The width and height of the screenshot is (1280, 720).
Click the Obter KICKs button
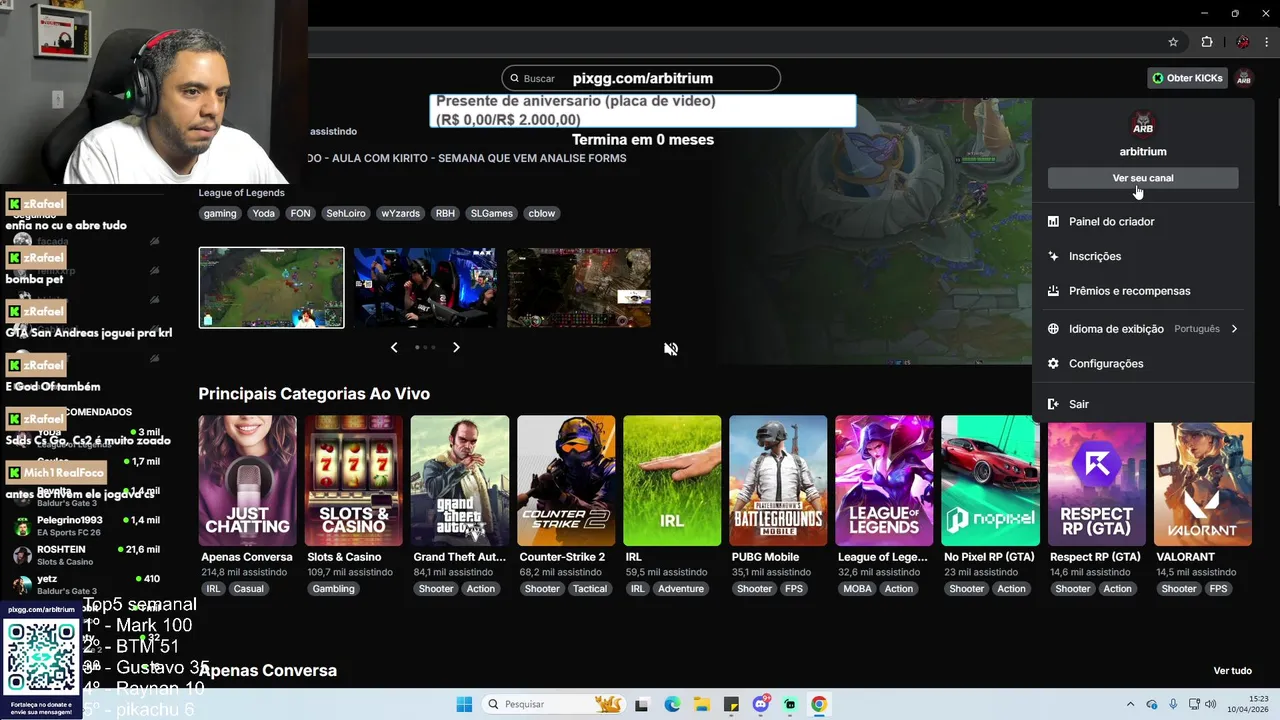tap(1188, 78)
